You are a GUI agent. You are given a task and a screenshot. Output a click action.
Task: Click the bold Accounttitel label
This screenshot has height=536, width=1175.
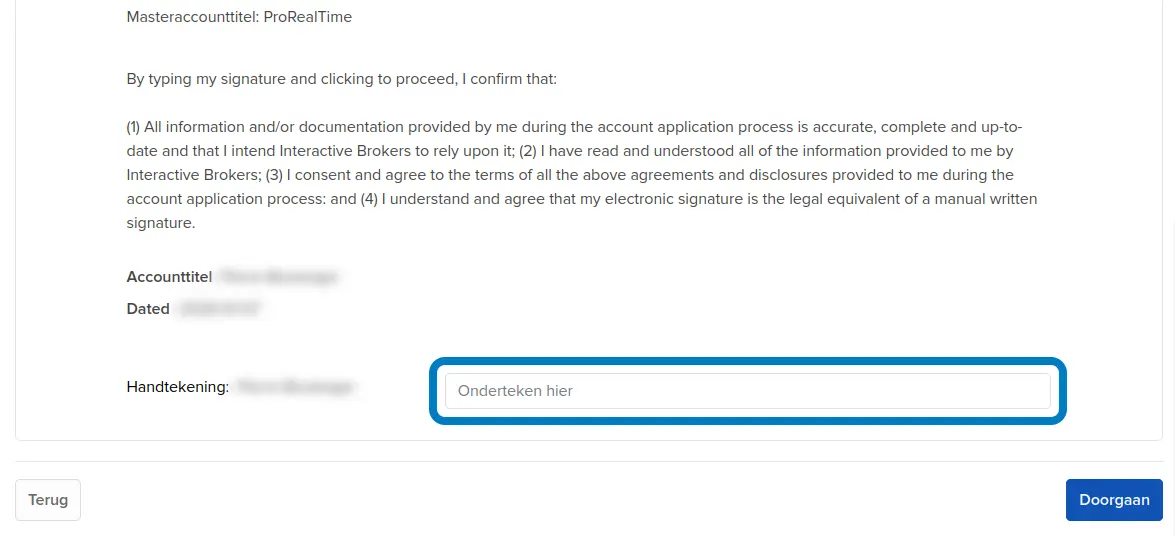pos(169,277)
